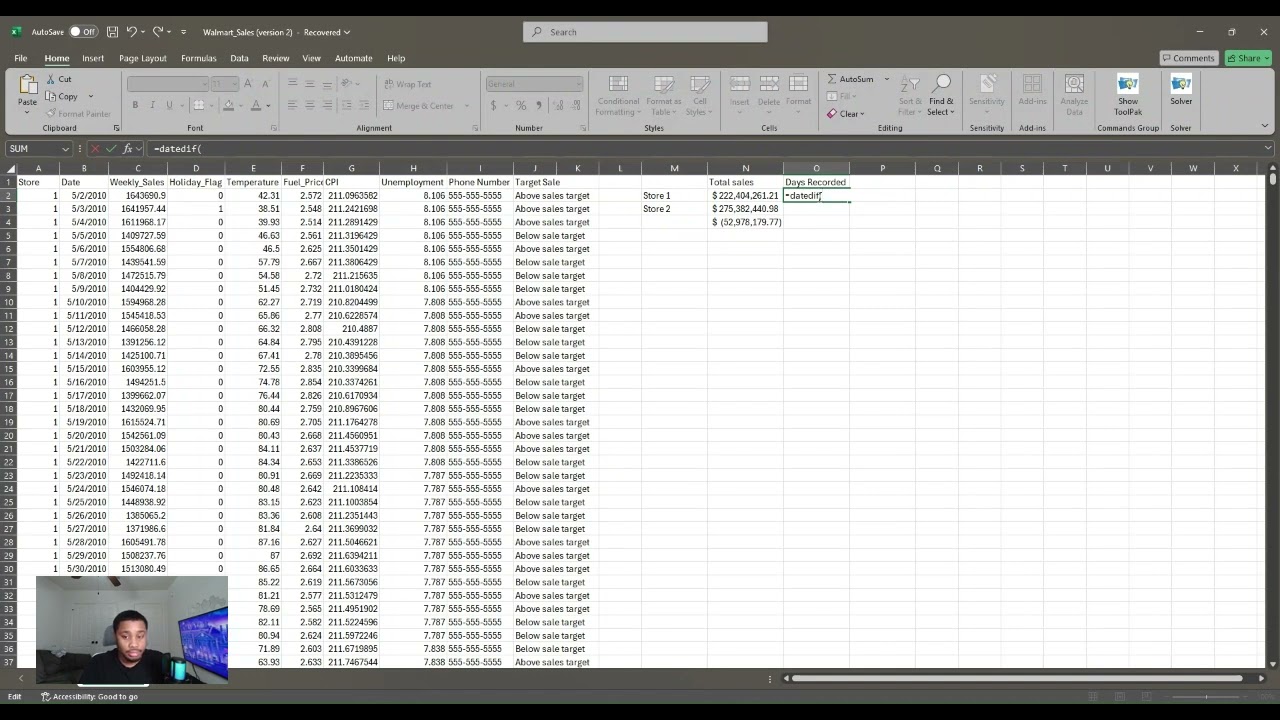Switch to the Page Layout tab

(143, 58)
